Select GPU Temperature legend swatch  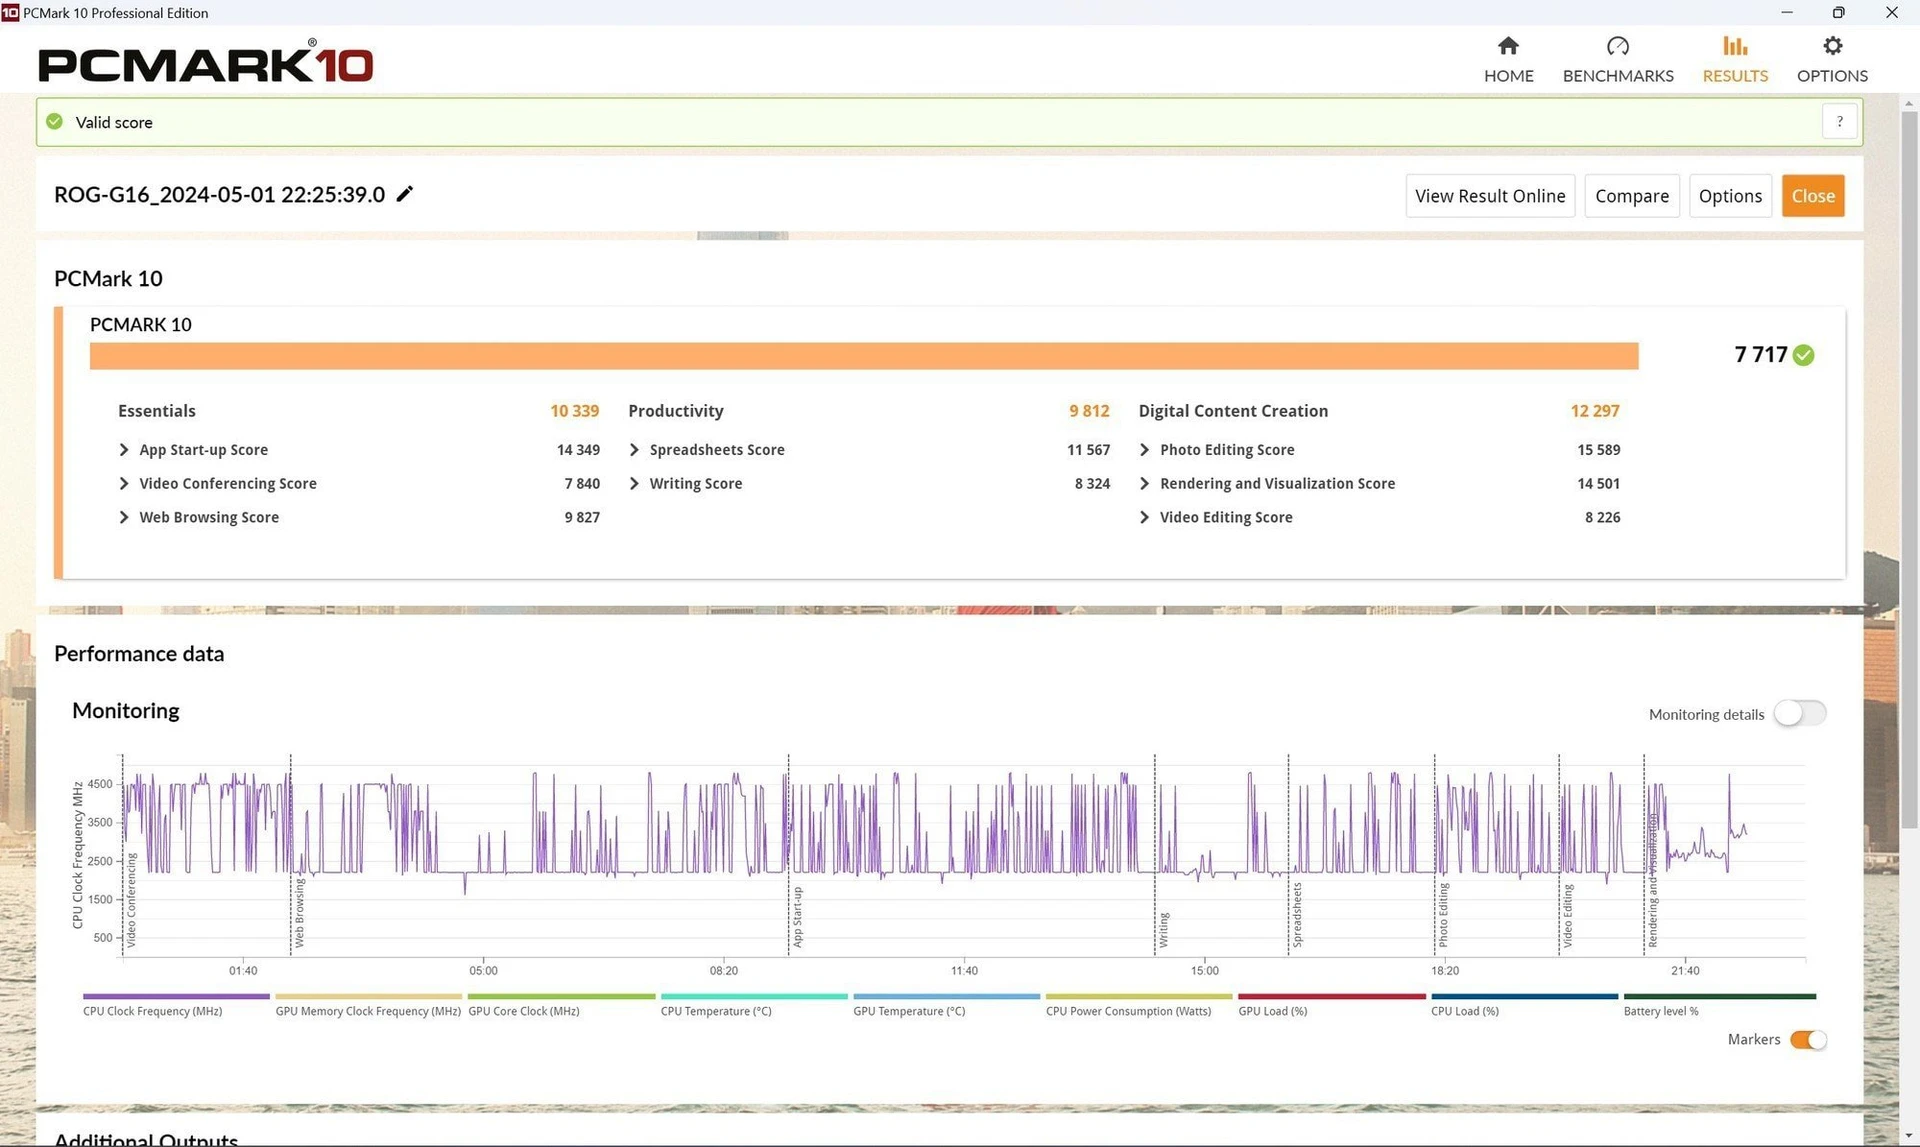(x=946, y=996)
